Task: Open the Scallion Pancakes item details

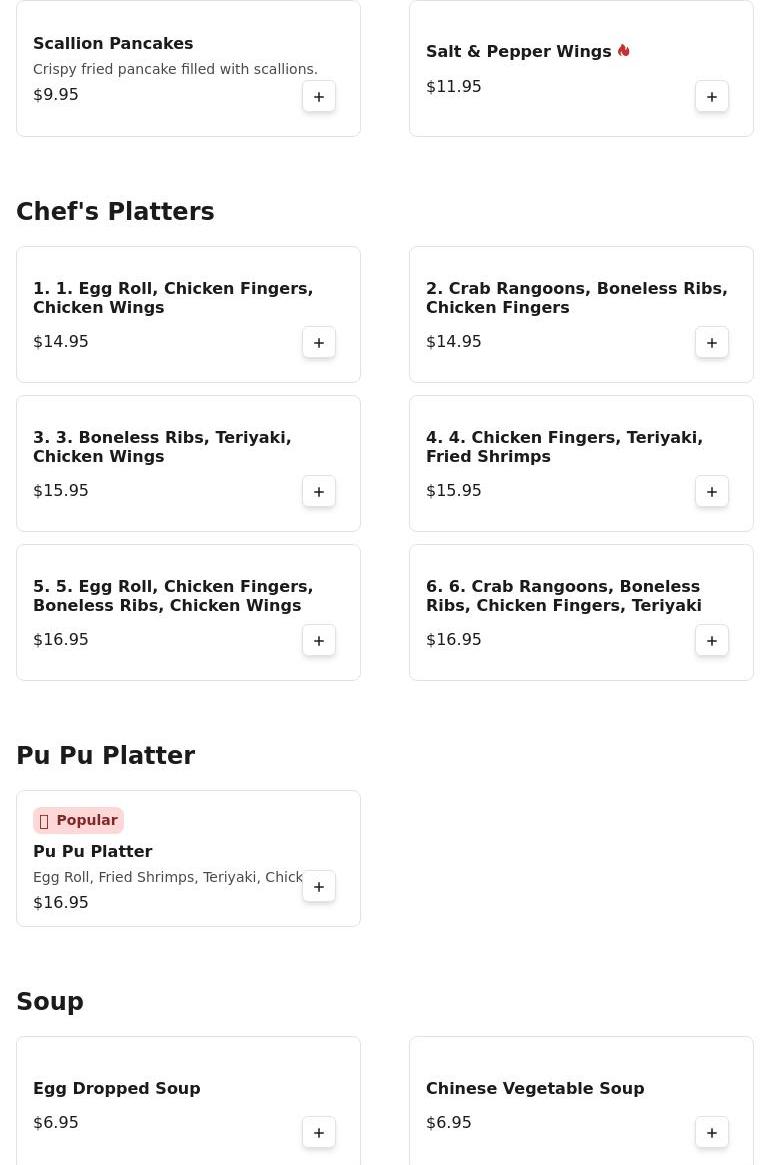Action: tap(113, 43)
